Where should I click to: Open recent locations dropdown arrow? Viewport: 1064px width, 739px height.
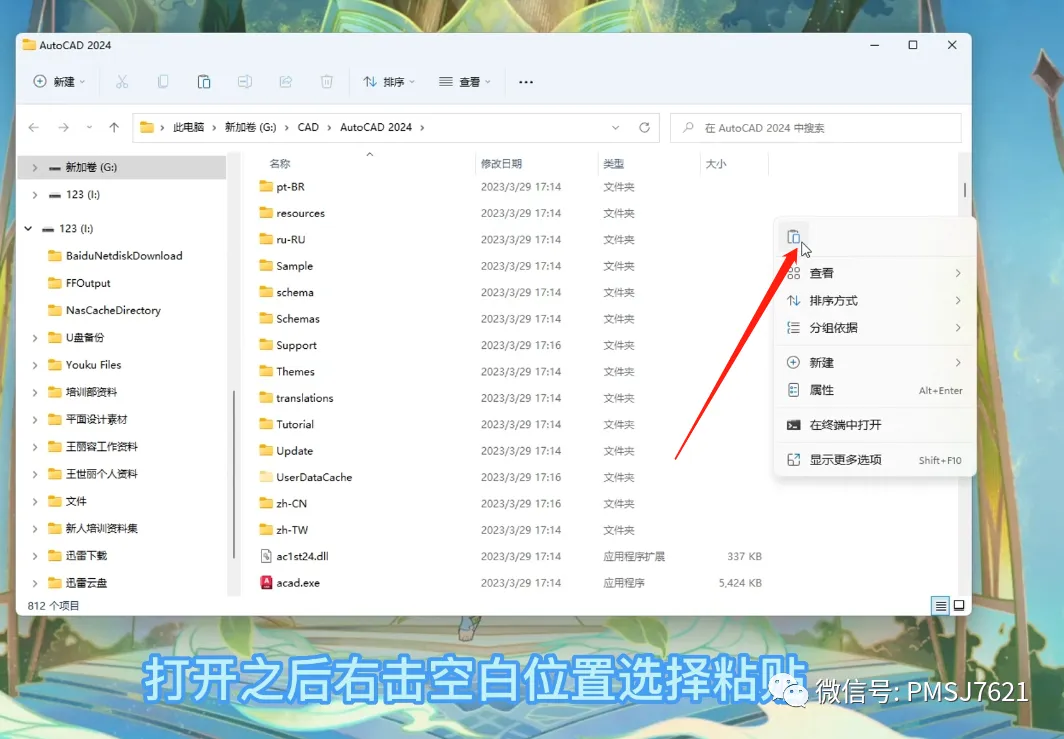pos(89,128)
